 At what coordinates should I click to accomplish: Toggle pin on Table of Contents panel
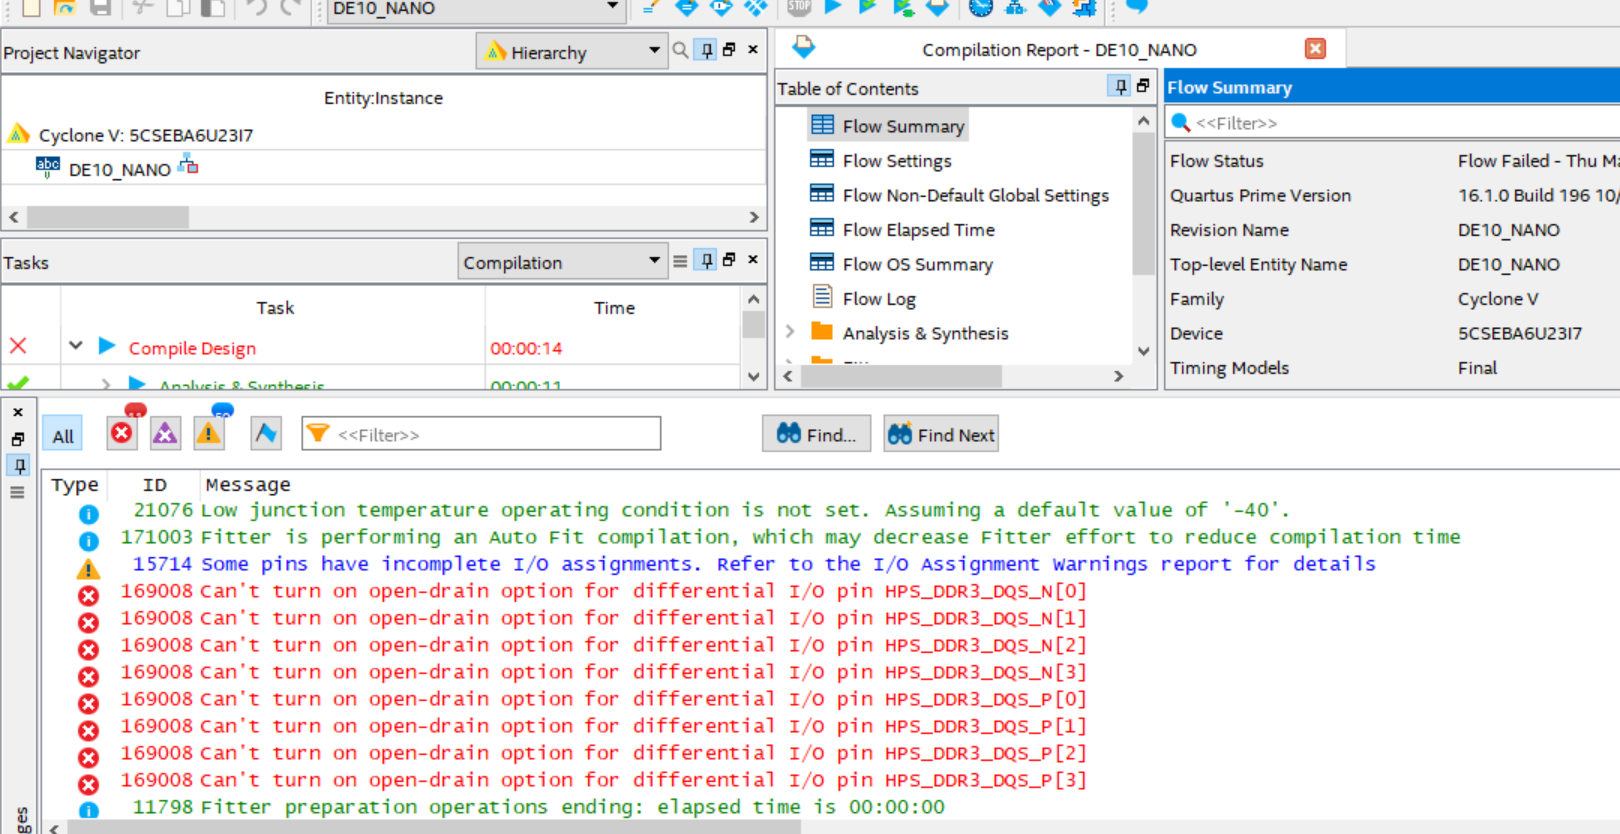(x=1120, y=87)
